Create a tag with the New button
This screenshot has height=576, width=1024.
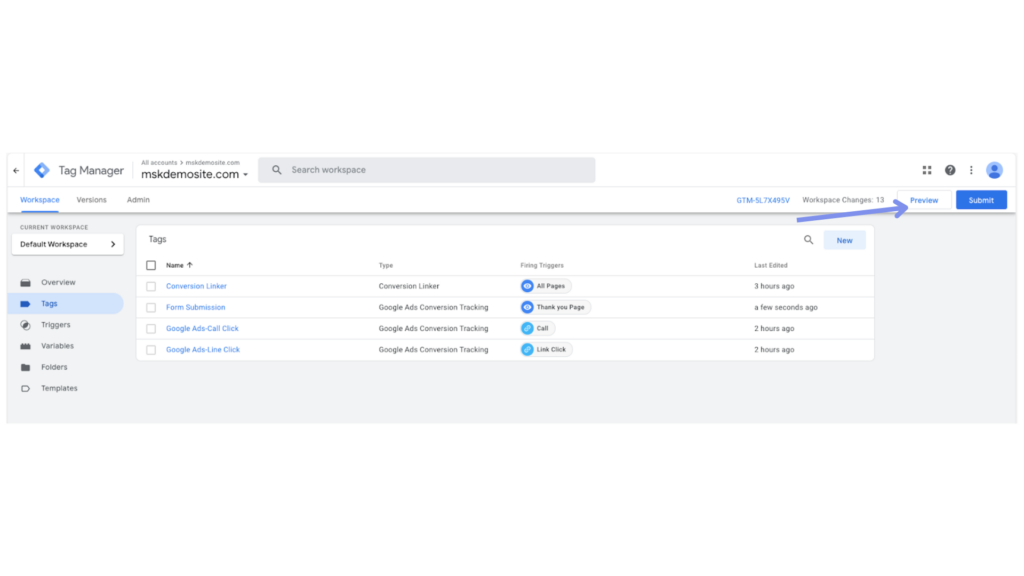(x=844, y=240)
